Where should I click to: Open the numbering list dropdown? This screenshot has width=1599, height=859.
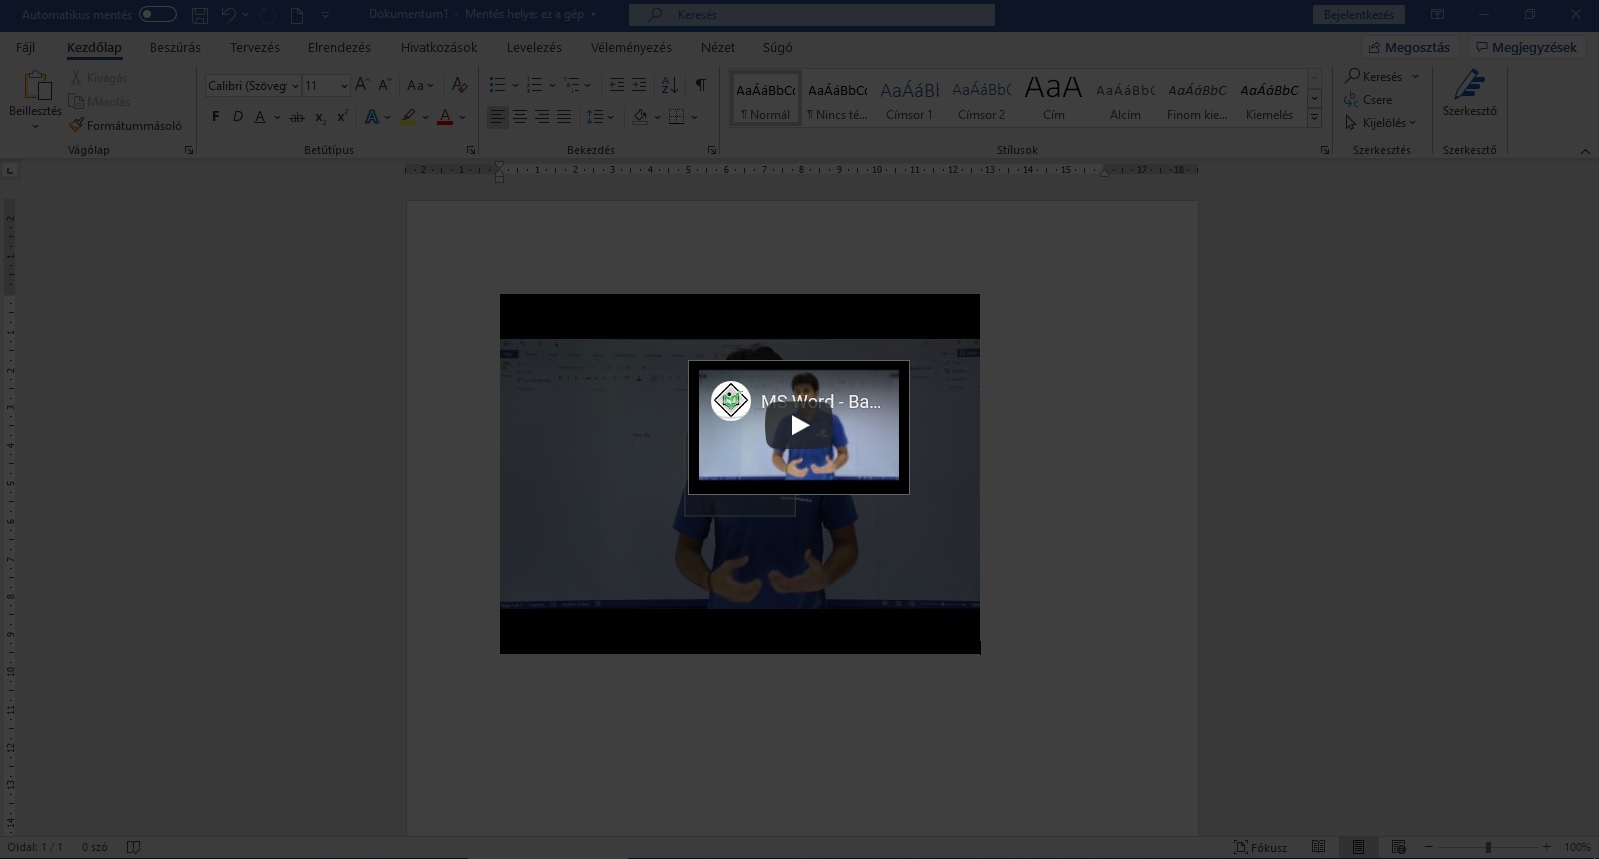point(552,85)
